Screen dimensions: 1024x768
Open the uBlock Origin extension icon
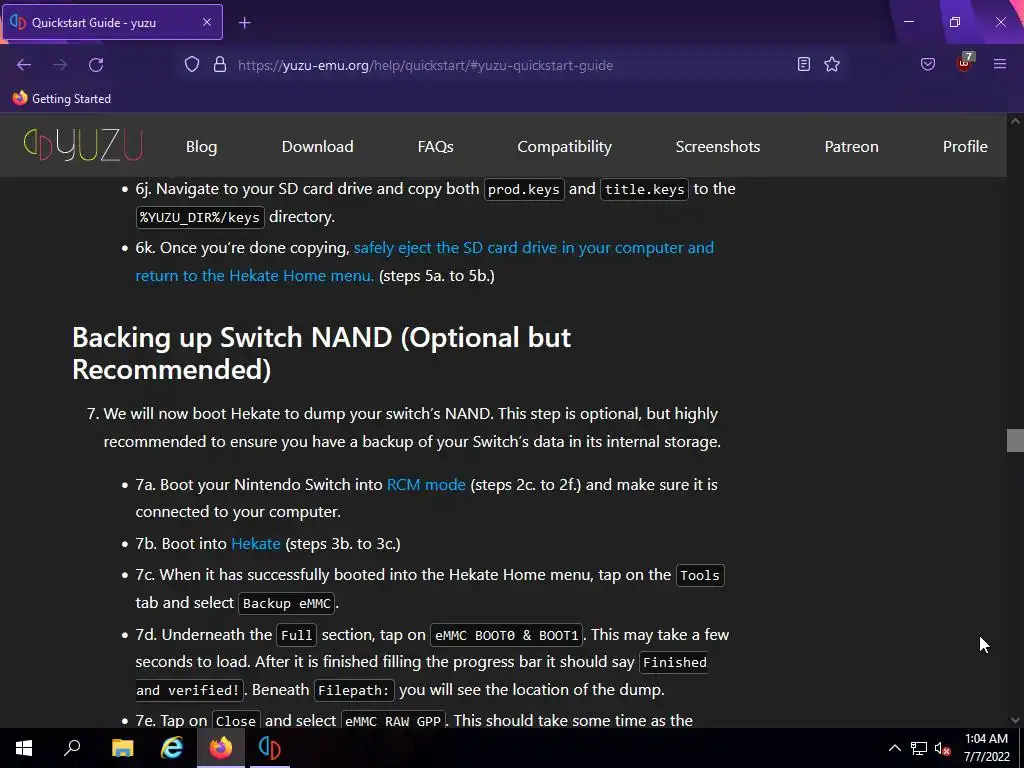pyautogui.click(x=965, y=63)
